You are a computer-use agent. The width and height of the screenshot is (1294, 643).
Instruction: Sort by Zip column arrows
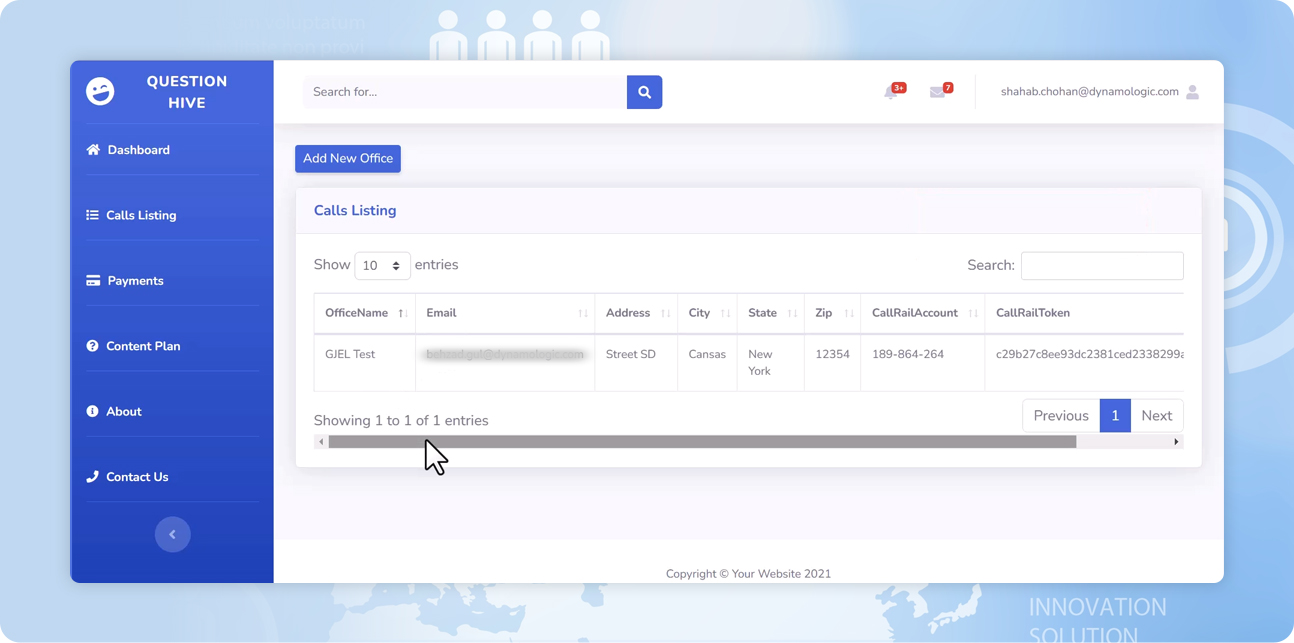pyautogui.click(x=849, y=314)
